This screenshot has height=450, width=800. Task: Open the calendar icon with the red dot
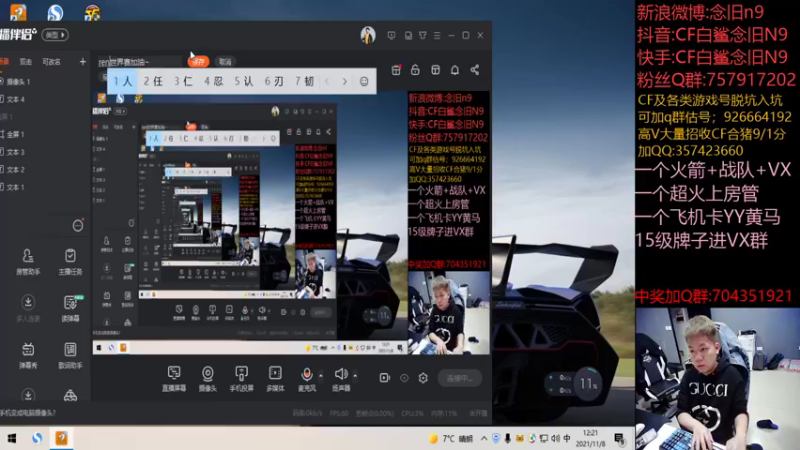[396, 70]
